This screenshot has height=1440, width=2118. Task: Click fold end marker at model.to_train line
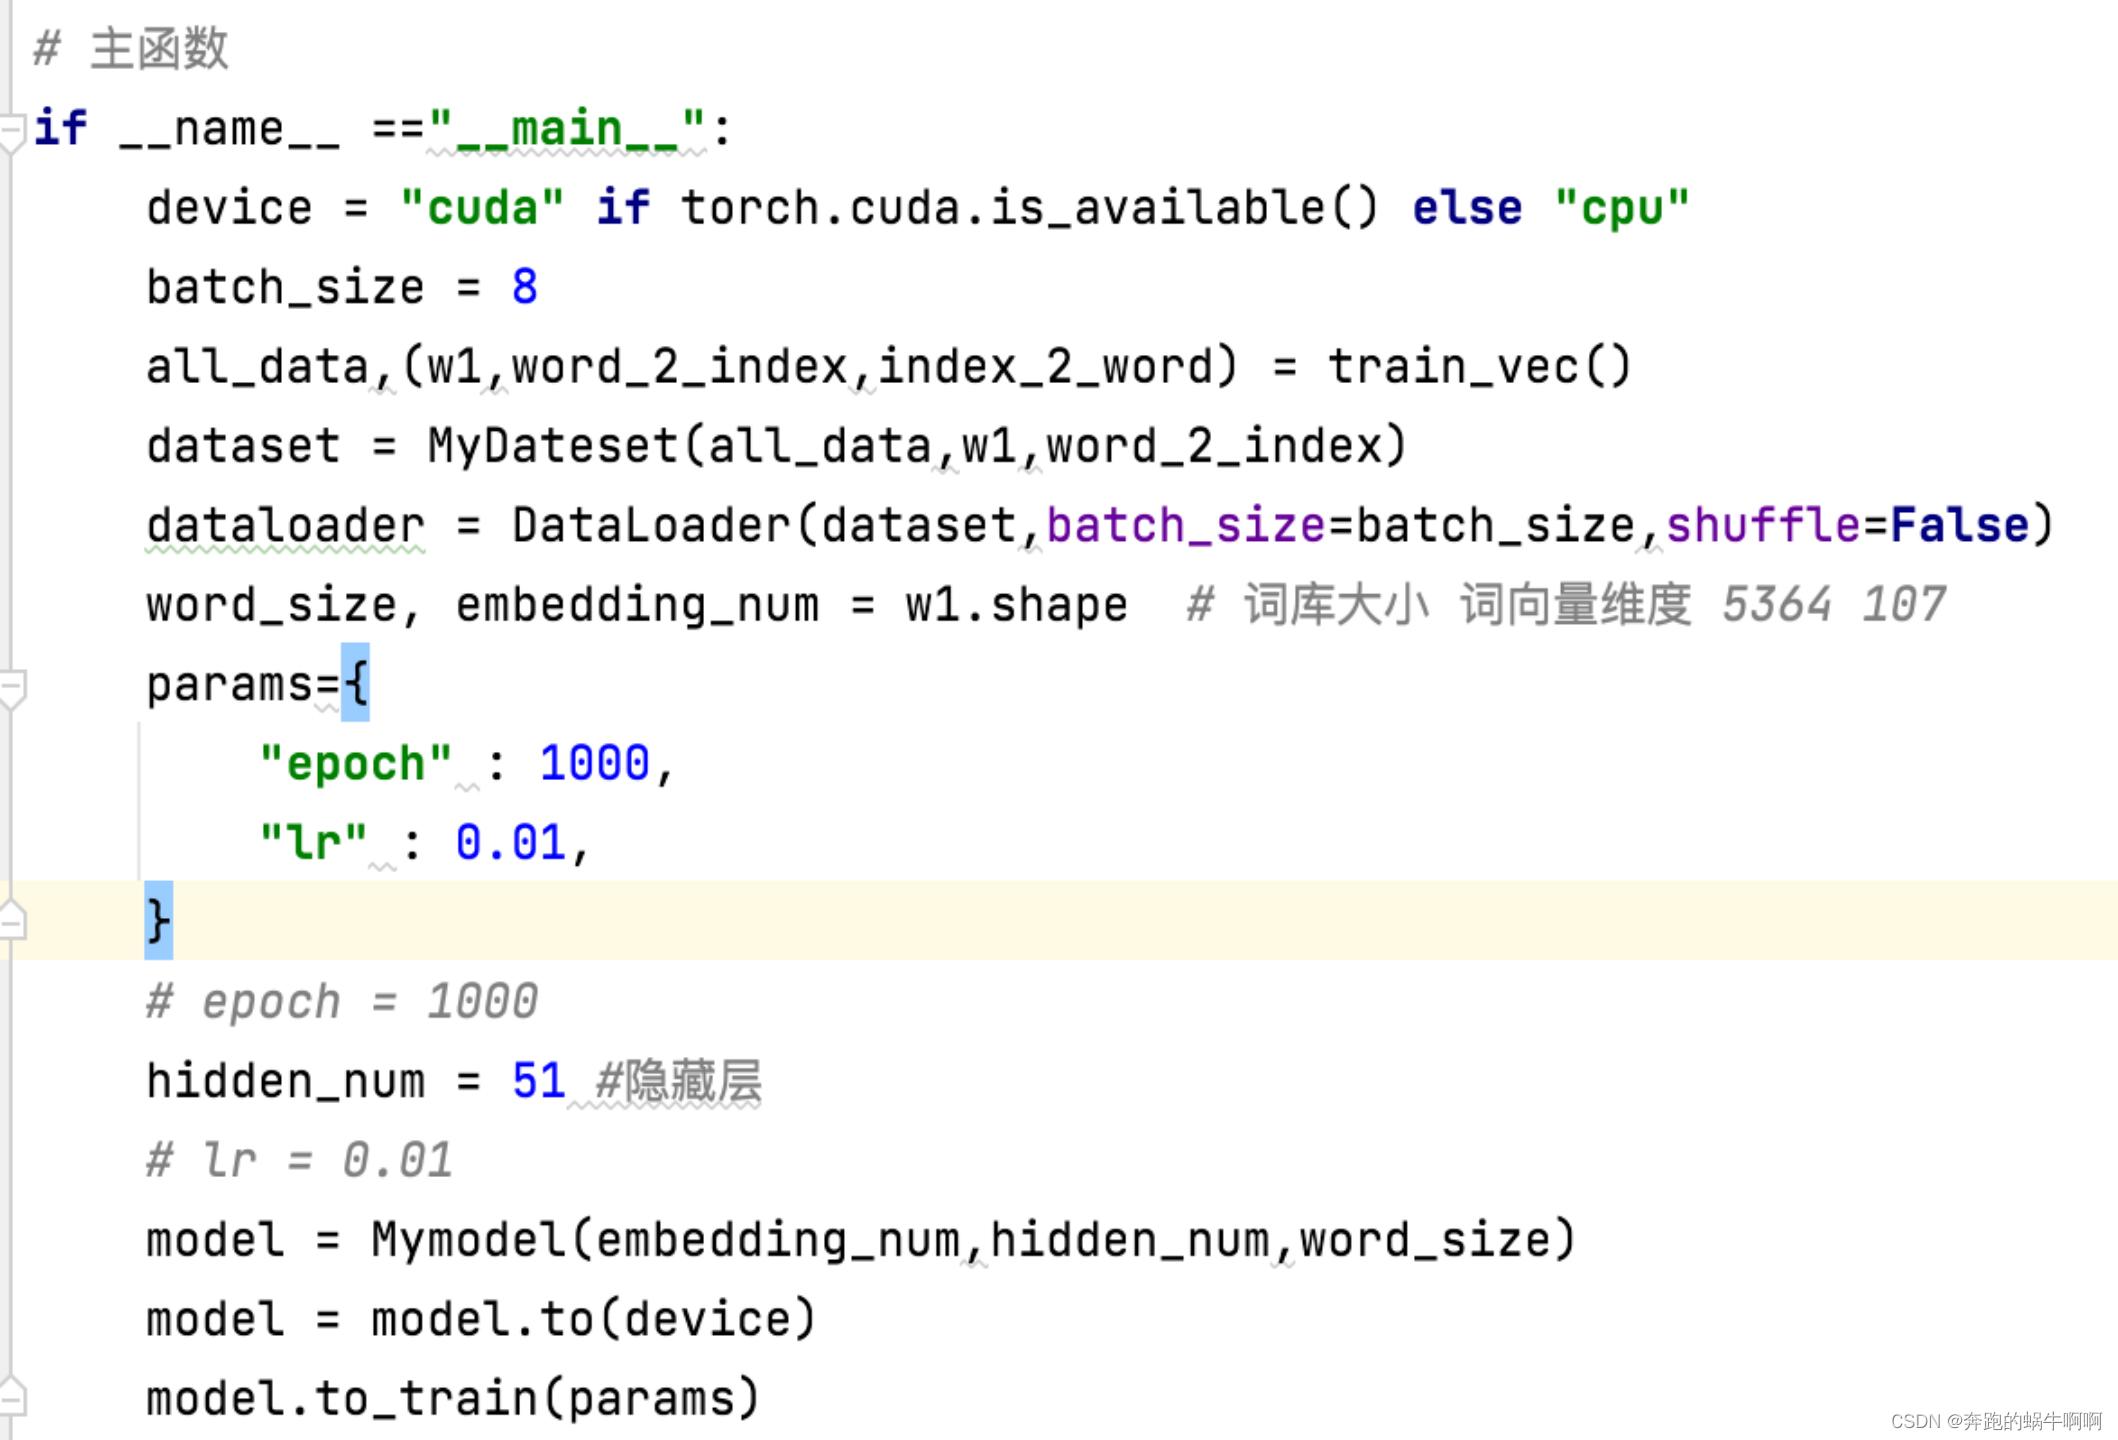click(12, 1396)
